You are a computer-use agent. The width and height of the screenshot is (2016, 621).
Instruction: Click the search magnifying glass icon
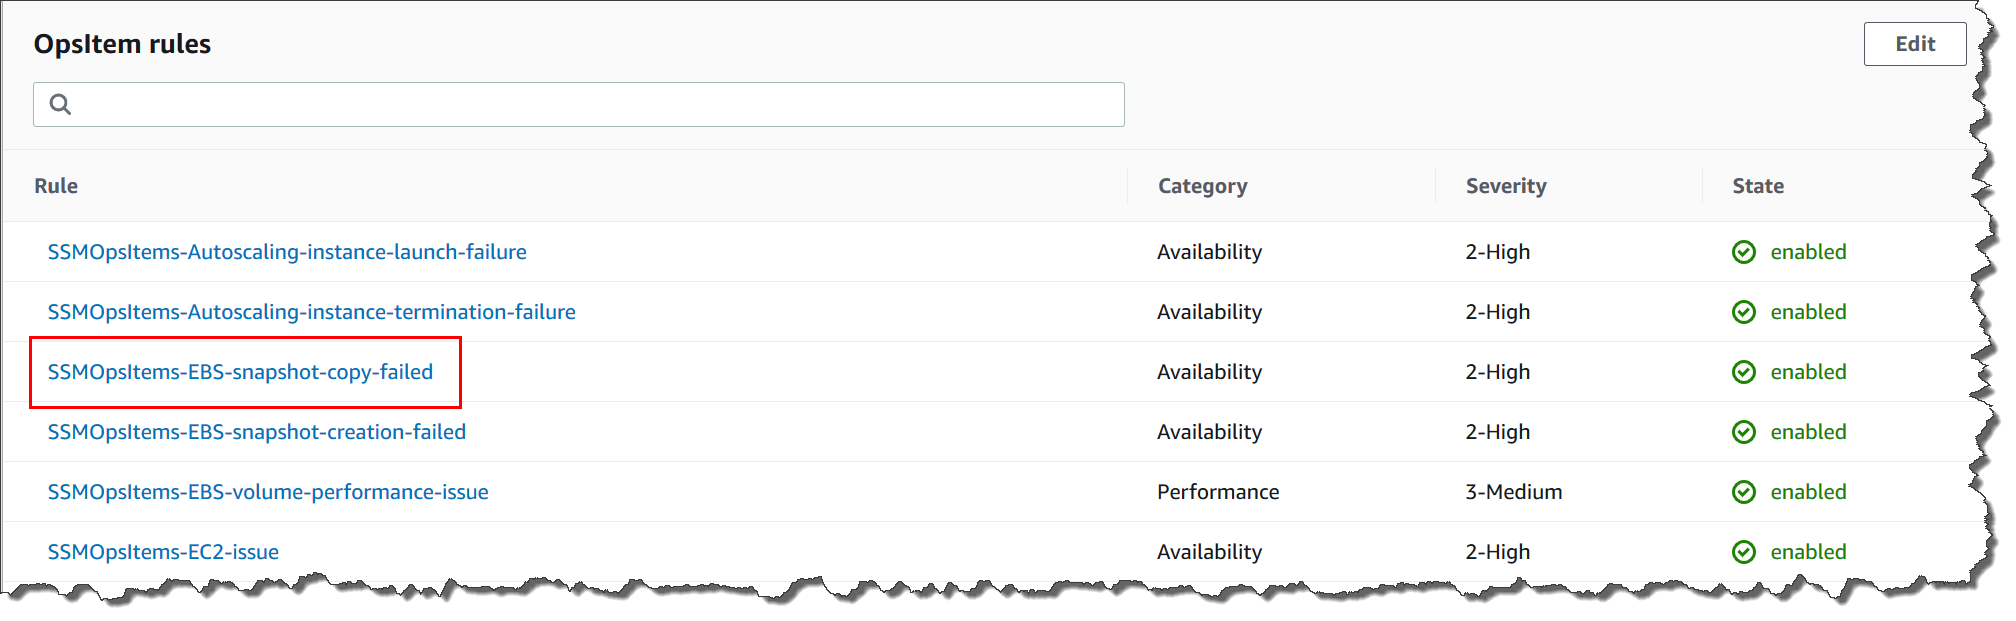[x=60, y=103]
